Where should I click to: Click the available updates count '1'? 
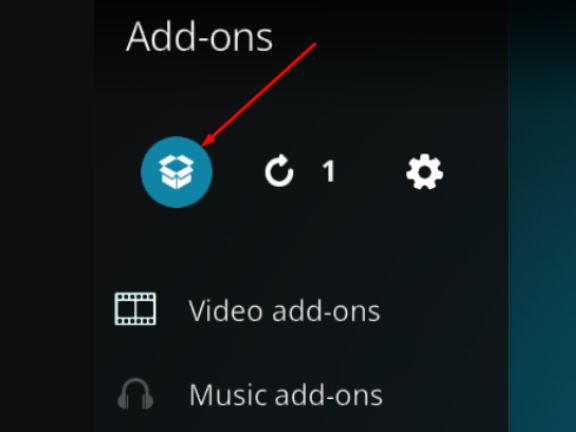tap(328, 171)
